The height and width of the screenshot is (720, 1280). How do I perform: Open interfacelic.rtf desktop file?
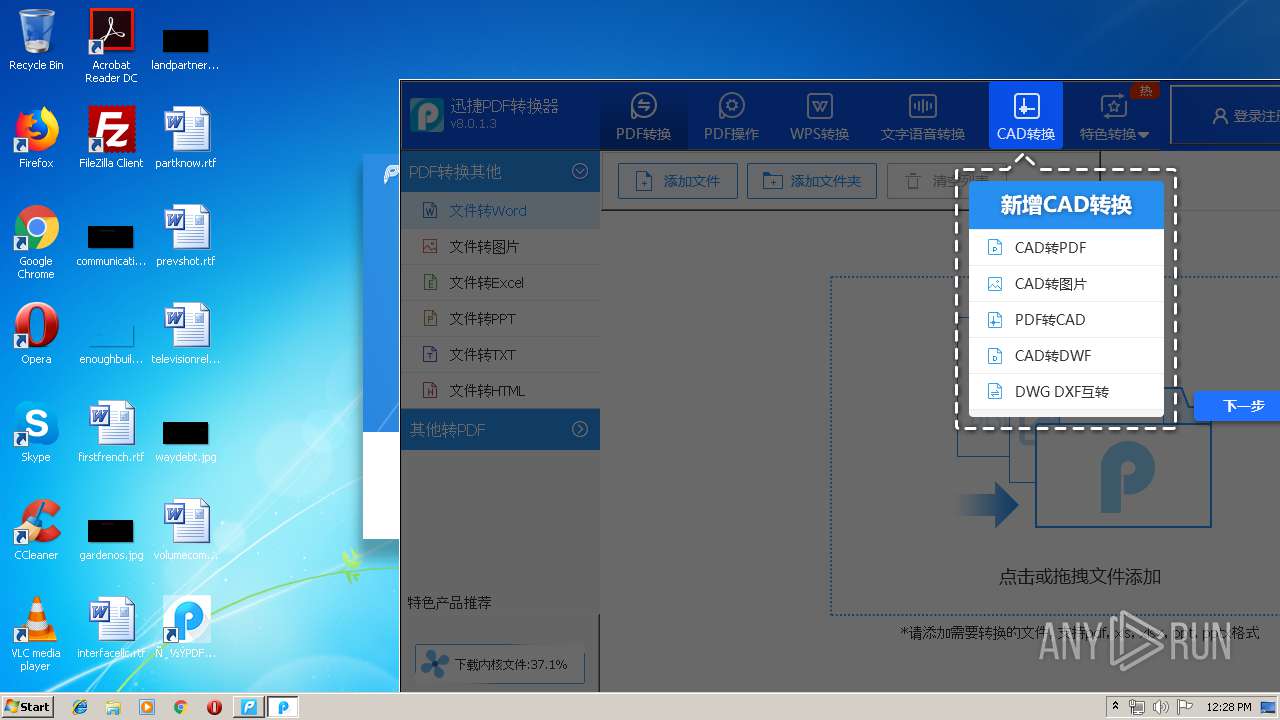coord(111,628)
